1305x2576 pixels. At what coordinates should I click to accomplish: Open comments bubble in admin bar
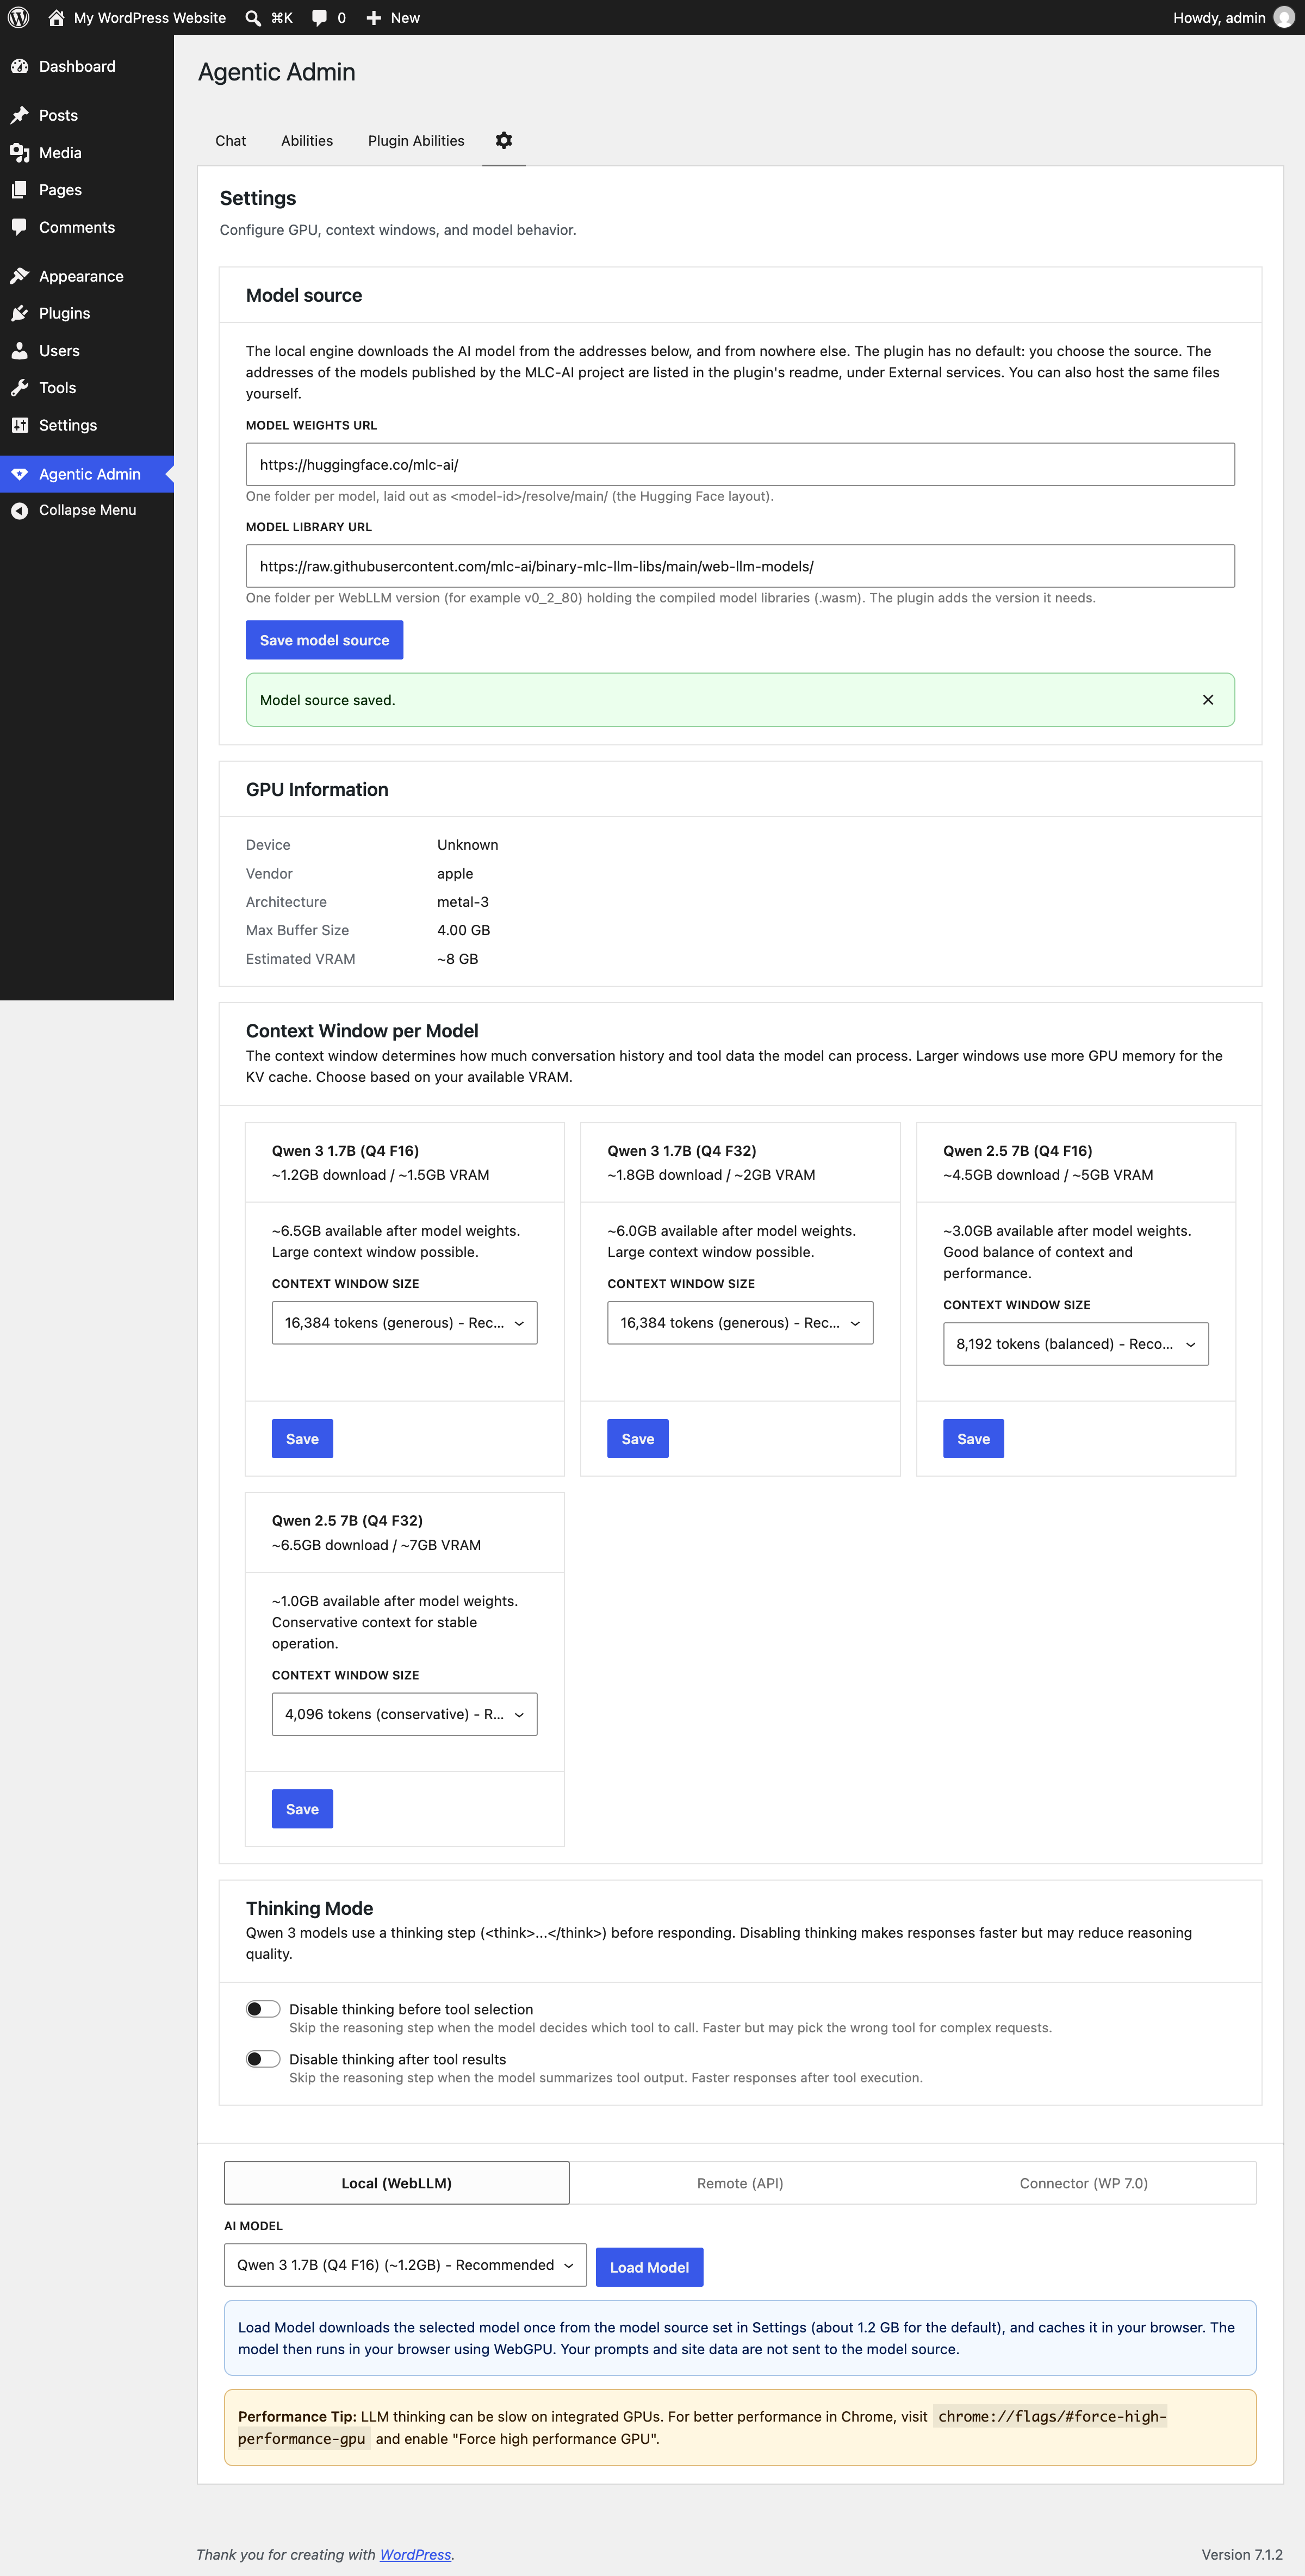click(x=319, y=17)
